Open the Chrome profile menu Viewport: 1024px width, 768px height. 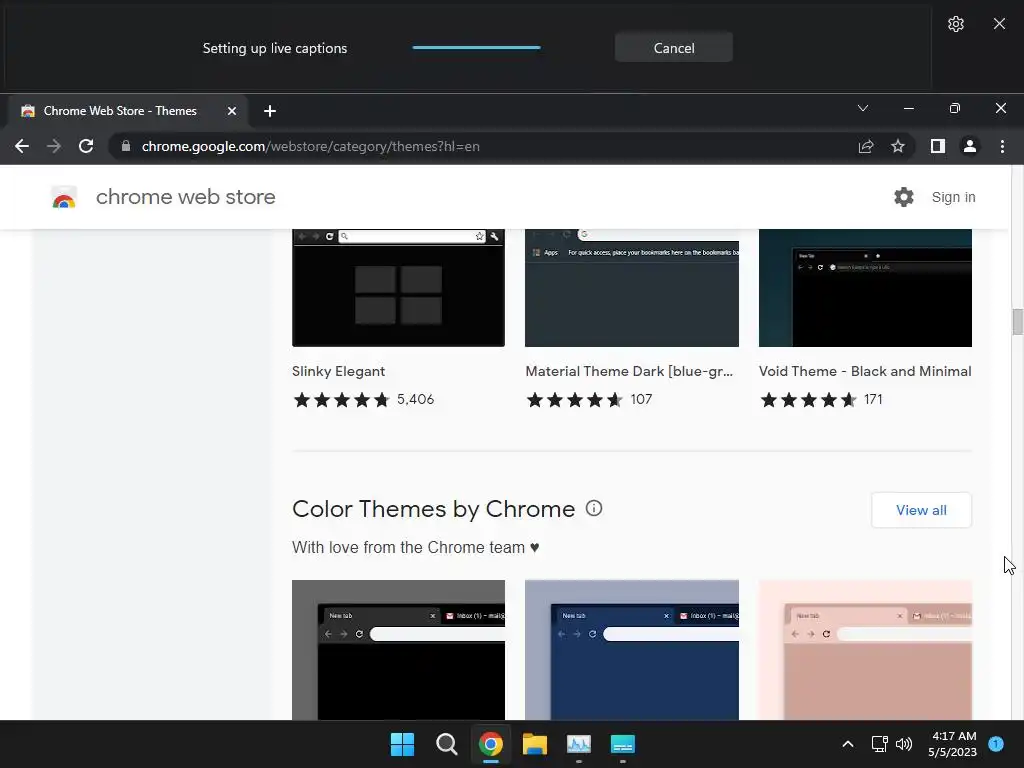pos(970,146)
